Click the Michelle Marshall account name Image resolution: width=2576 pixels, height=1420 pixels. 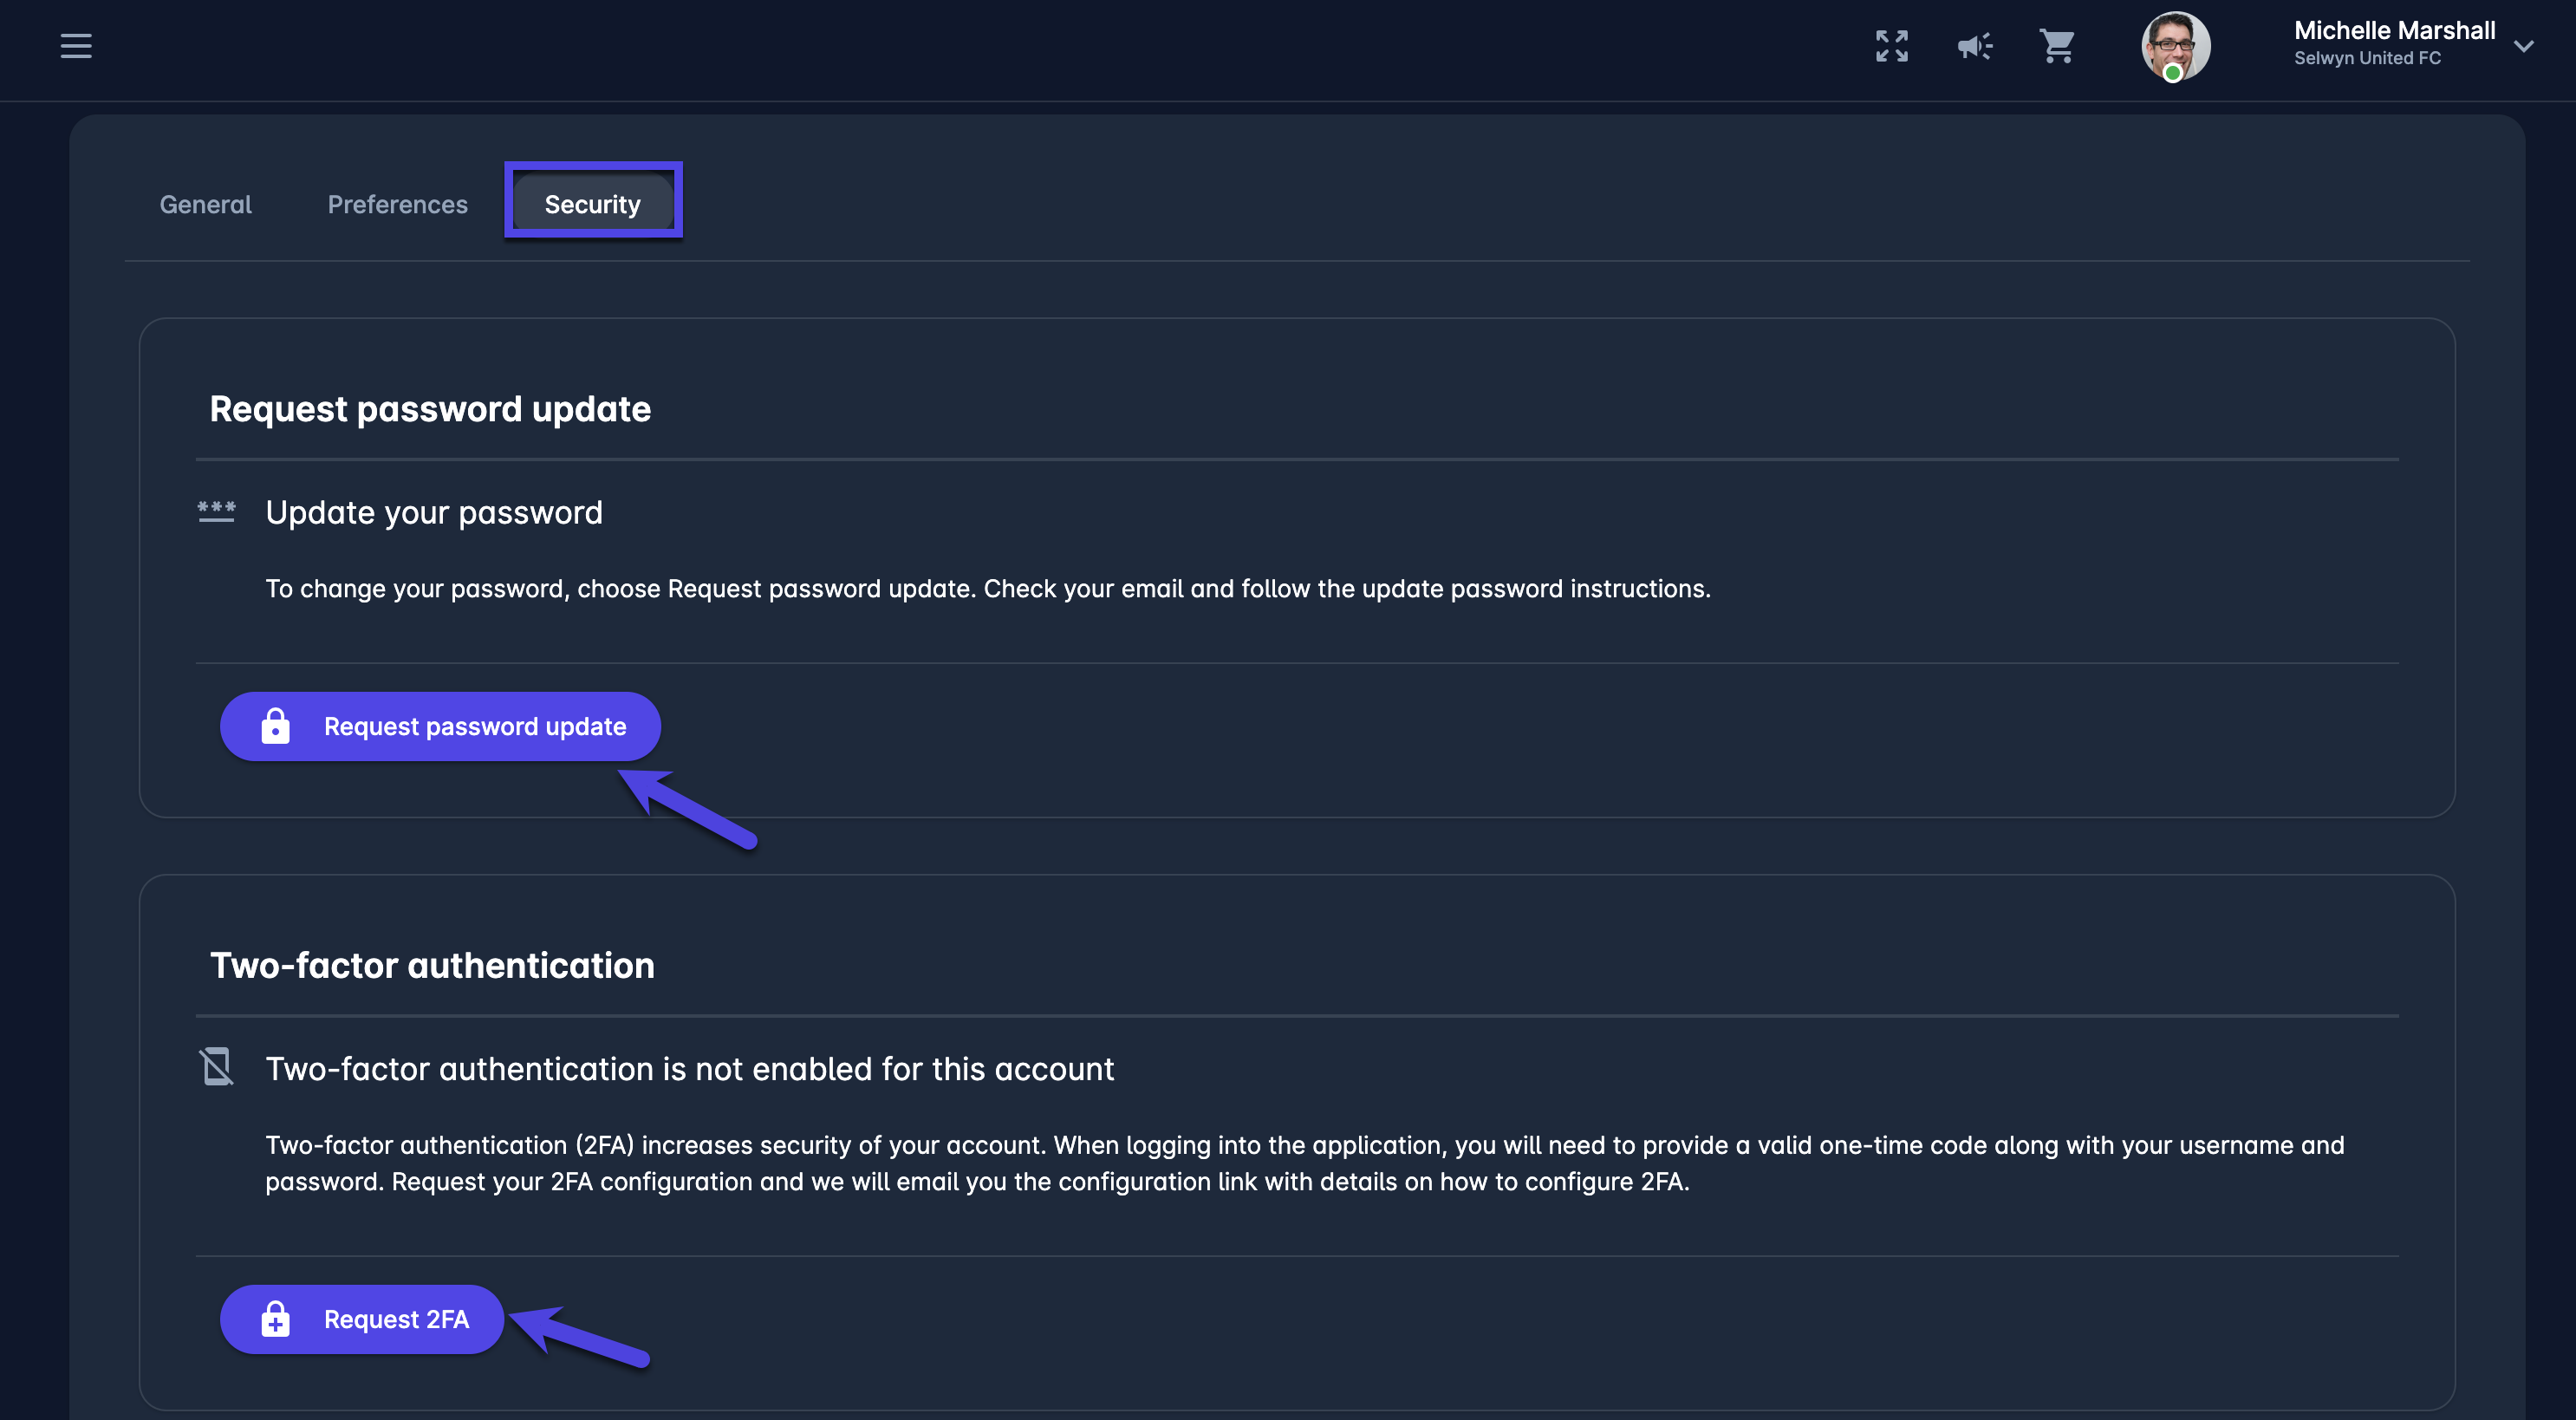click(x=2393, y=30)
